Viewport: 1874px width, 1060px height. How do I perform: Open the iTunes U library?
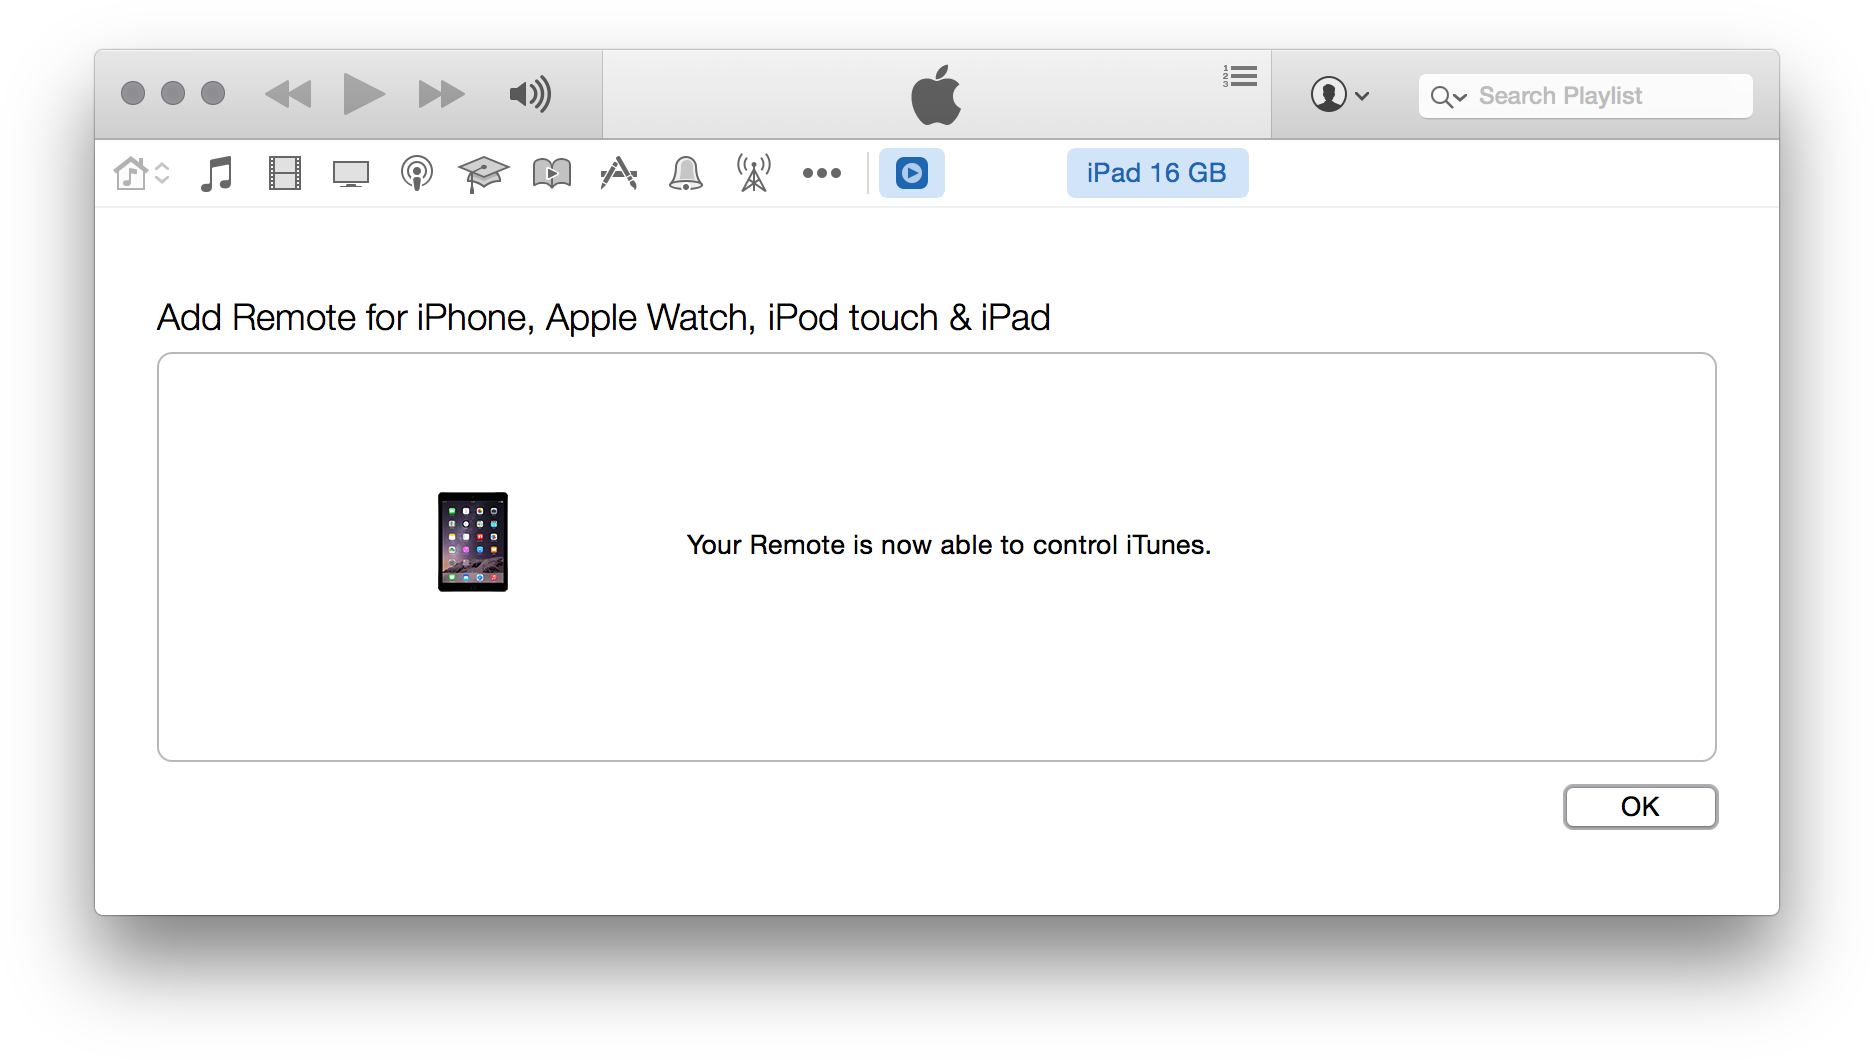[483, 174]
